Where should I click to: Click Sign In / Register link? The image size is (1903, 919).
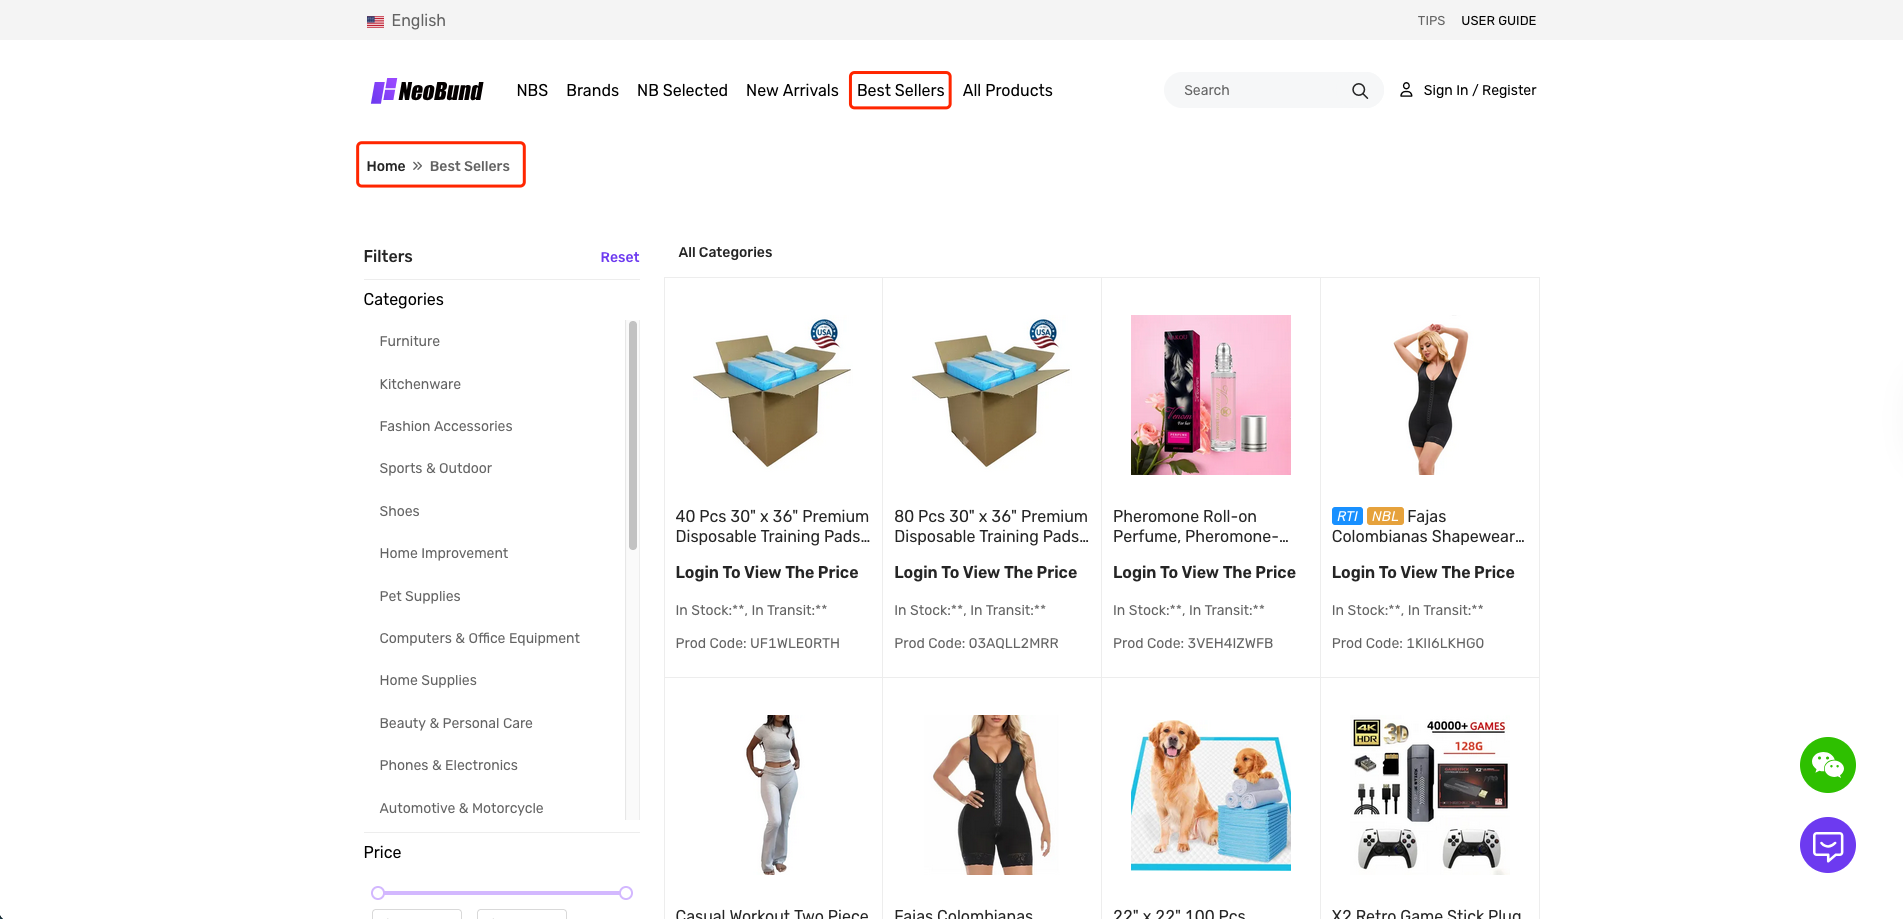point(1479,90)
